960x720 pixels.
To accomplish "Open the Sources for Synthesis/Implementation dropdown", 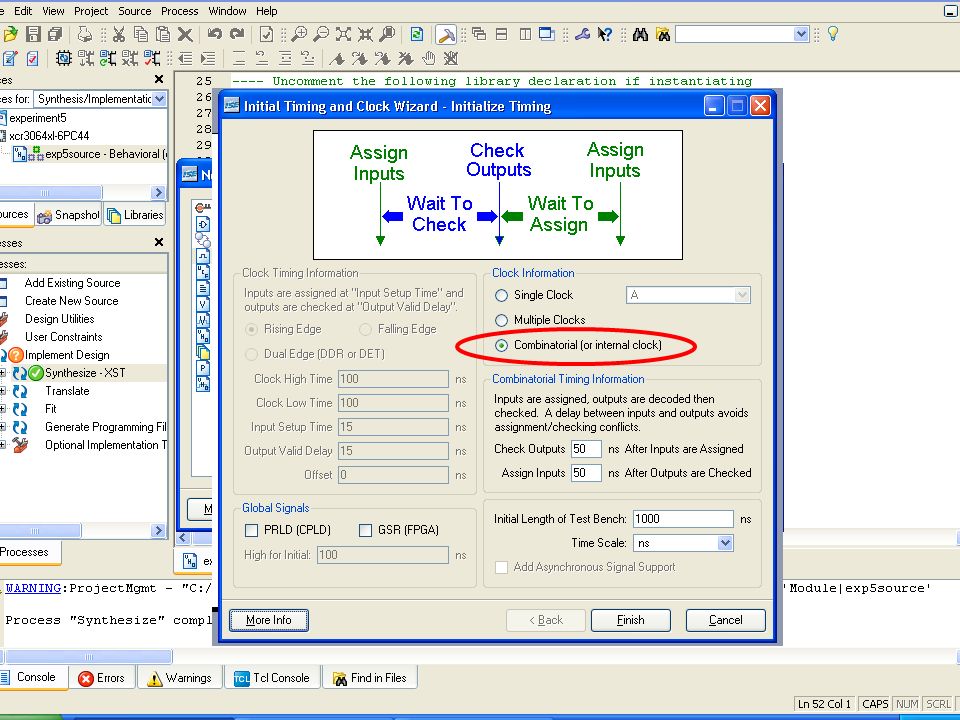I will [159, 99].
